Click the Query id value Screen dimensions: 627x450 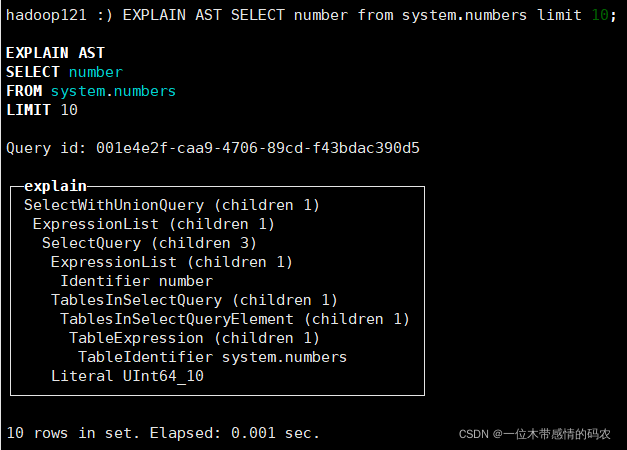coord(257,148)
